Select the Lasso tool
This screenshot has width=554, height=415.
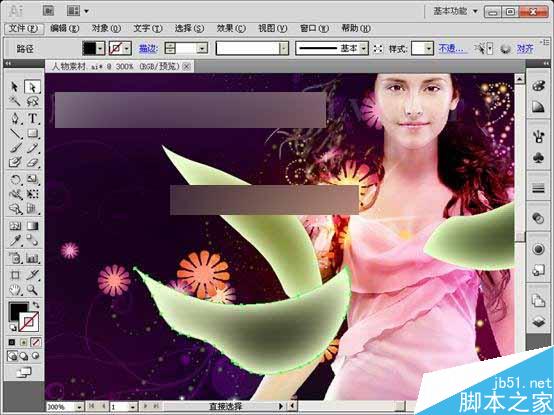click(32, 101)
